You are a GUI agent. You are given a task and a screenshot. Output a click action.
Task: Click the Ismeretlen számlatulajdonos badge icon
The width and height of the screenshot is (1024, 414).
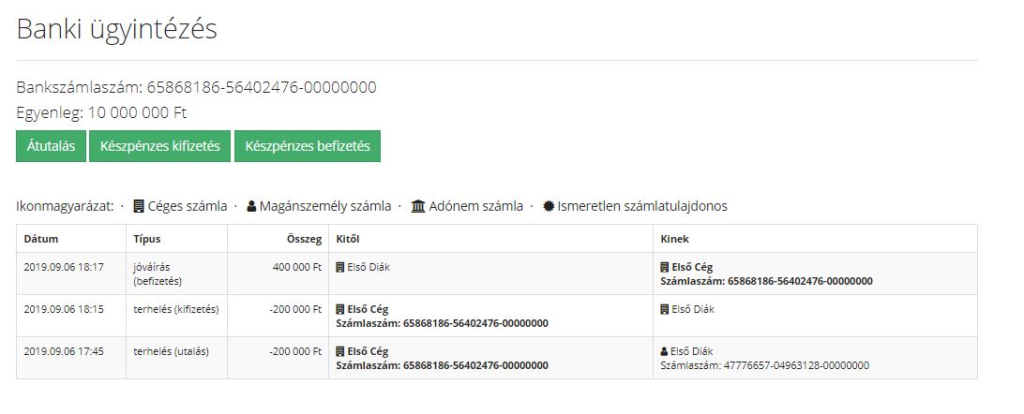pos(548,207)
